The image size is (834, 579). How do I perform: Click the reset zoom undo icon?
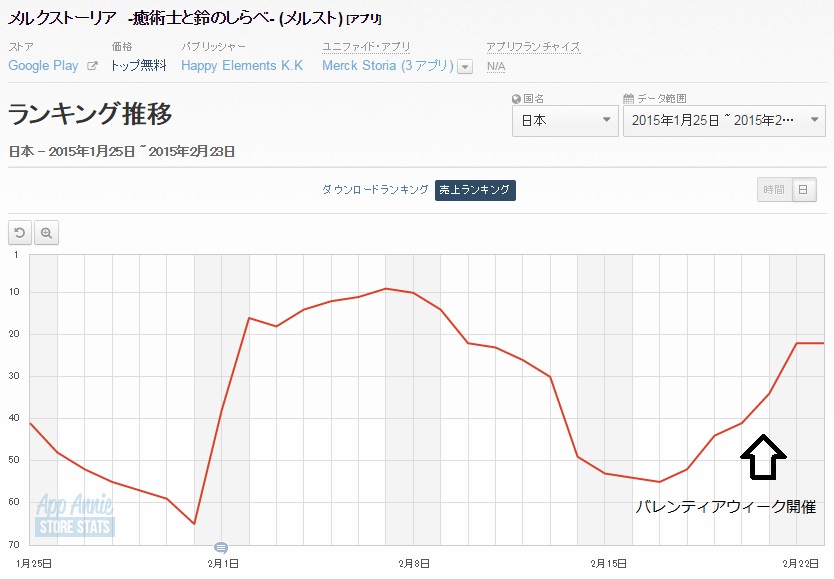click(x=19, y=233)
